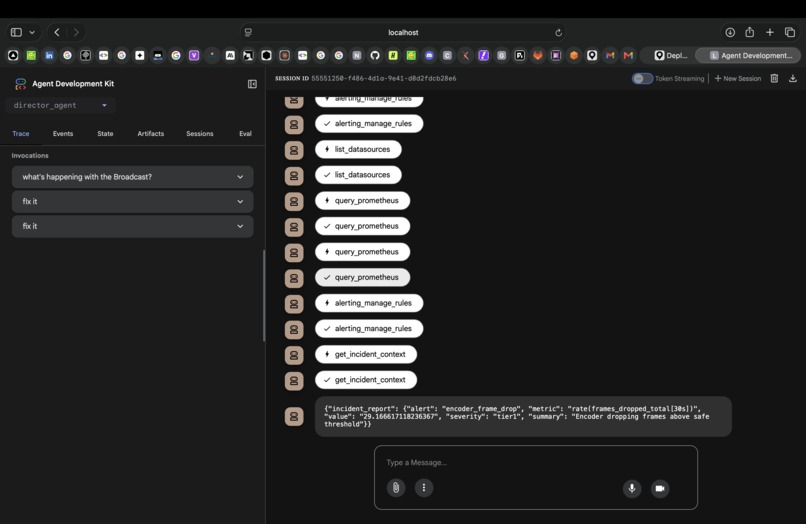This screenshot has width=806, height=524.
Task: Open the Discord bookmark
Action: click(429, 56)
